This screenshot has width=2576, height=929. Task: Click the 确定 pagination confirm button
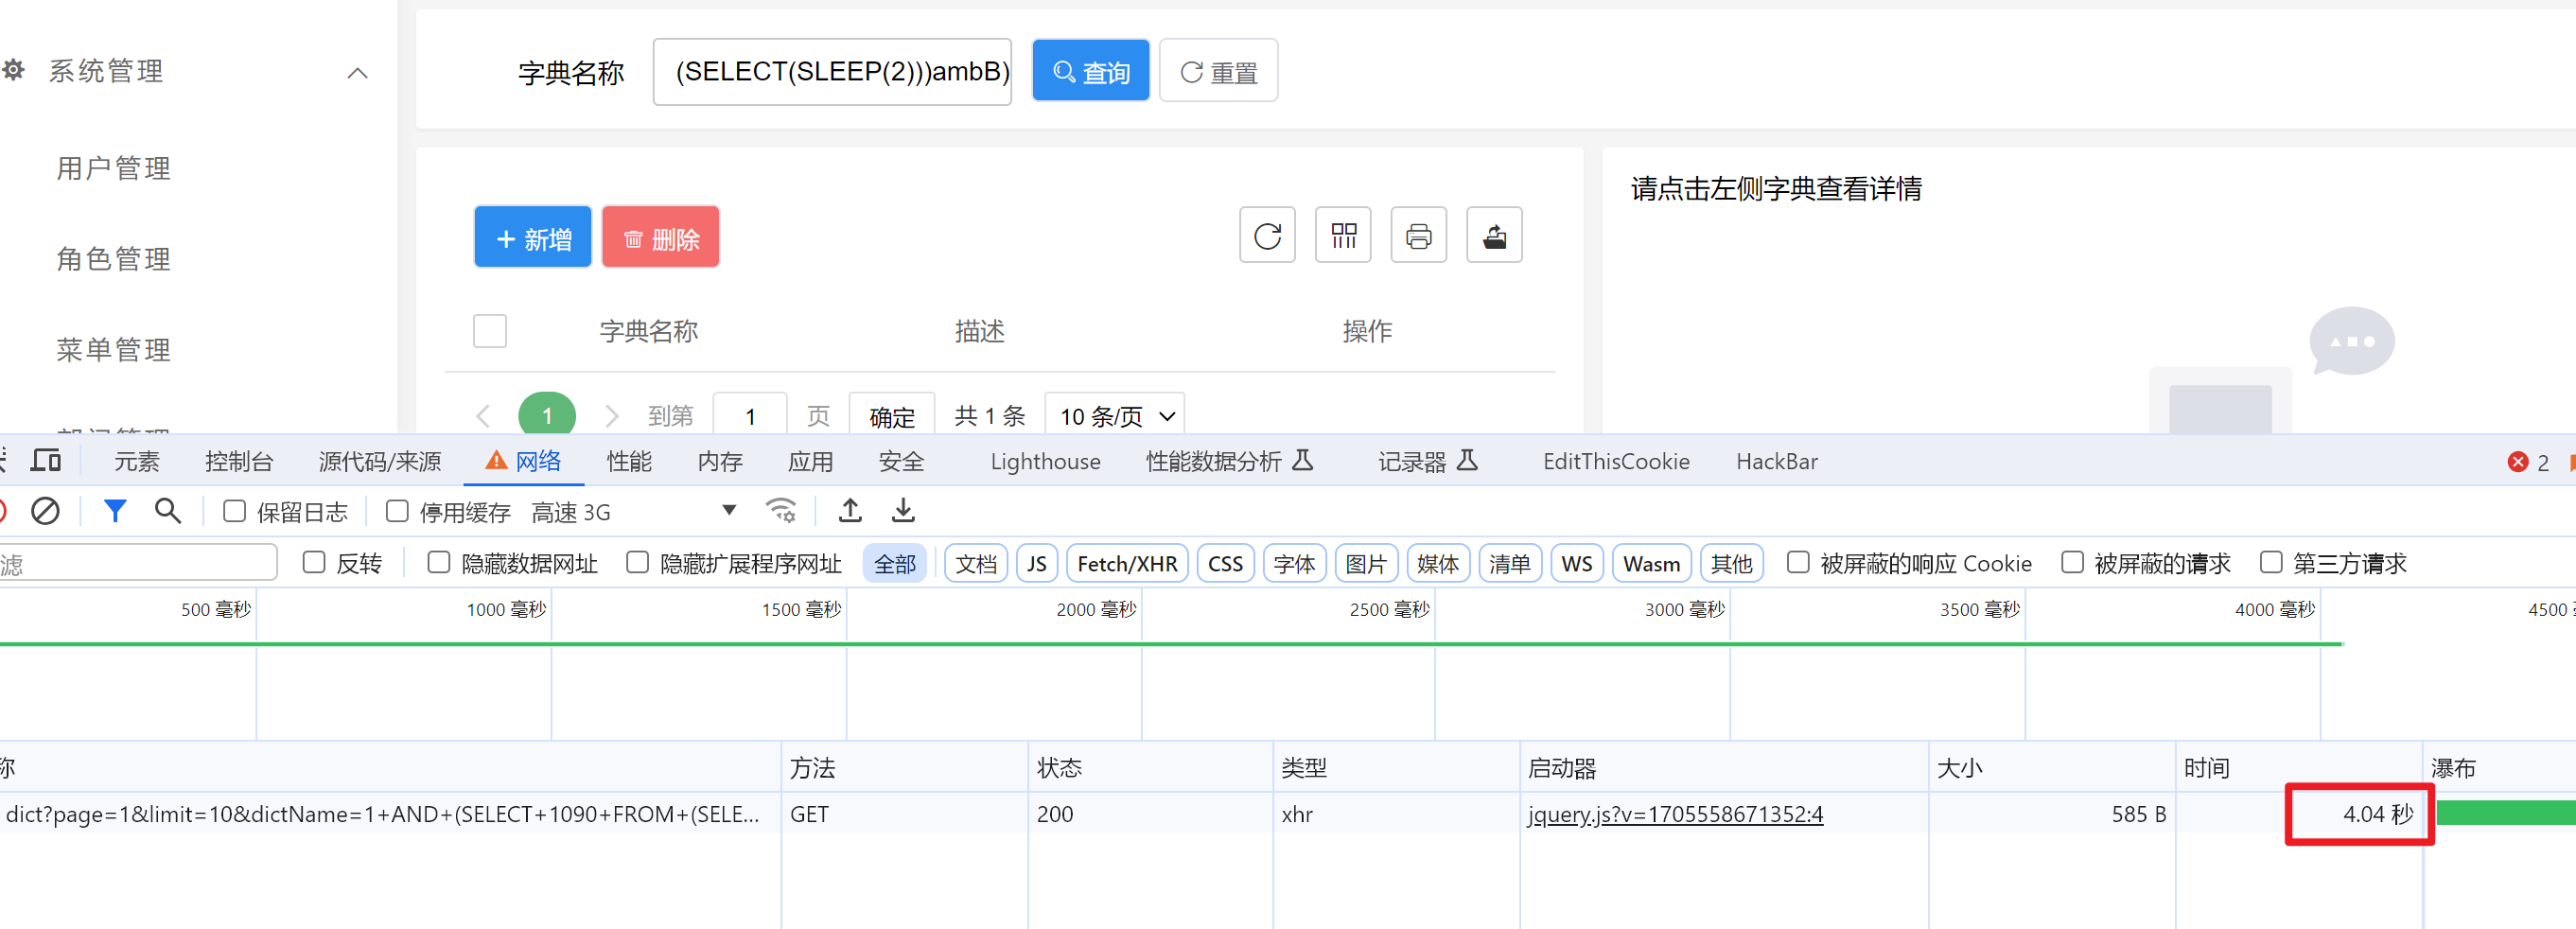click(891, 416)
